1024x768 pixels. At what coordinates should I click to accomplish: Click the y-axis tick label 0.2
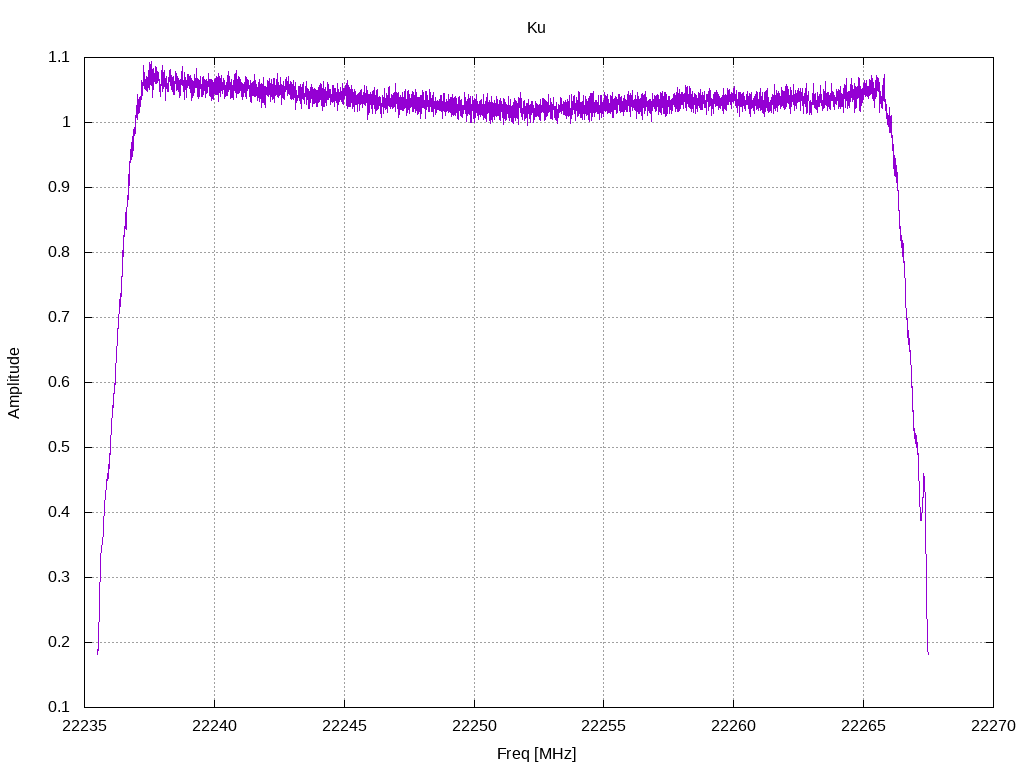[x=59, y=642]
